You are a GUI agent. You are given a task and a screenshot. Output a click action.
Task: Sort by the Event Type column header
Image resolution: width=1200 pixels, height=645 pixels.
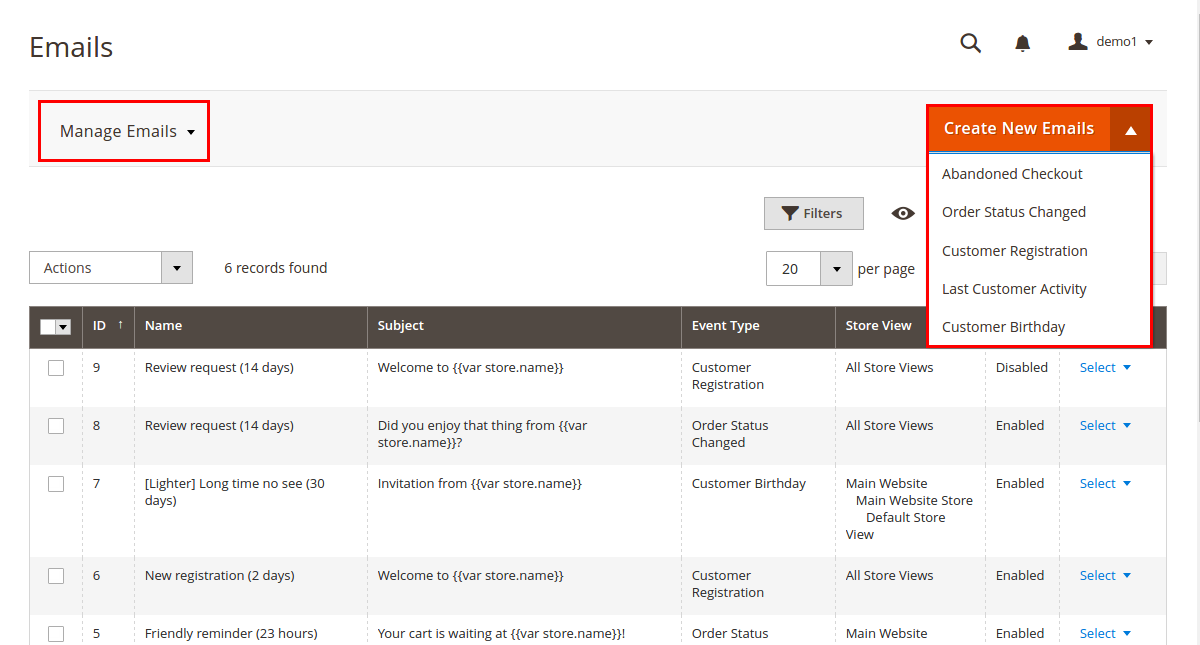pos(758,326)
